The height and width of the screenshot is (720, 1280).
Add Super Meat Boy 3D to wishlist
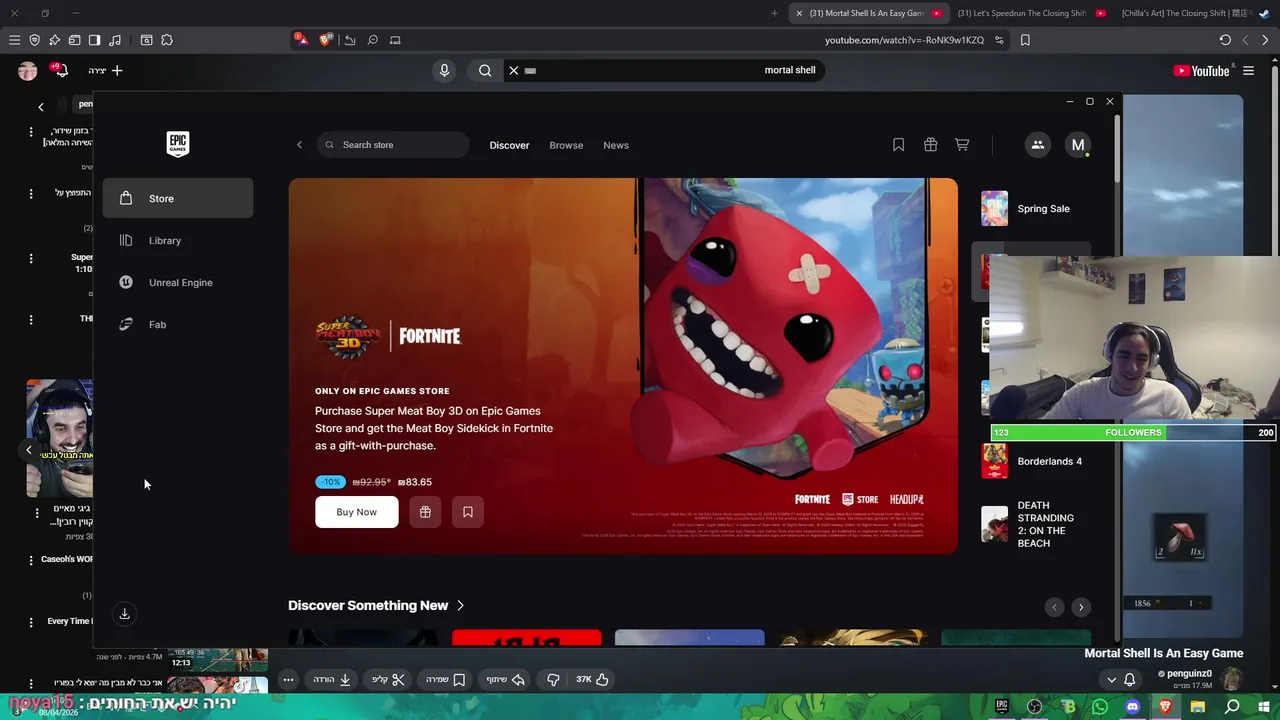467,512
